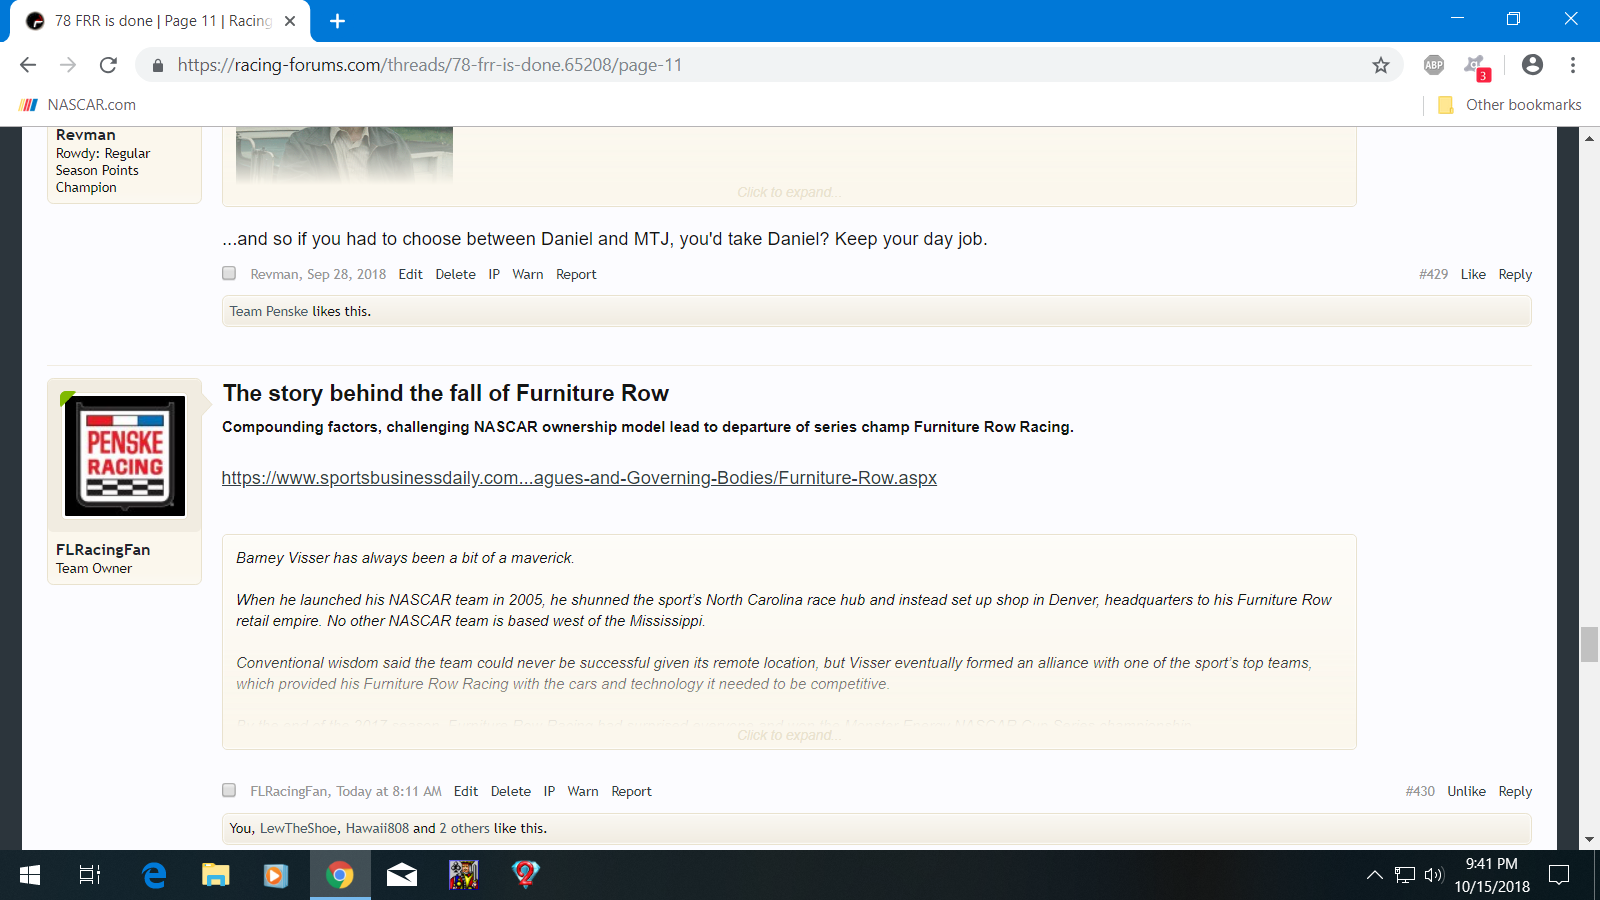Open the Mail app in taskbar
Viewport: 1600px width, 900px height.
[401, 875]
